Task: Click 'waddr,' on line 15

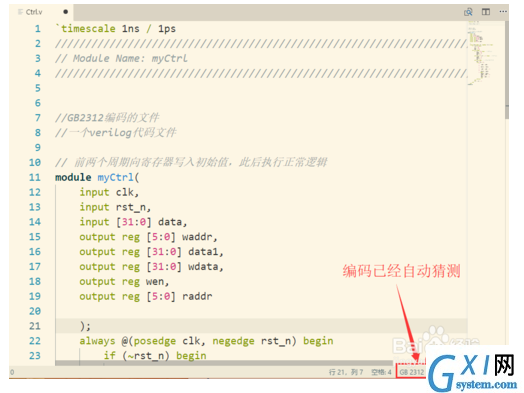Action: tap(200, 237)
